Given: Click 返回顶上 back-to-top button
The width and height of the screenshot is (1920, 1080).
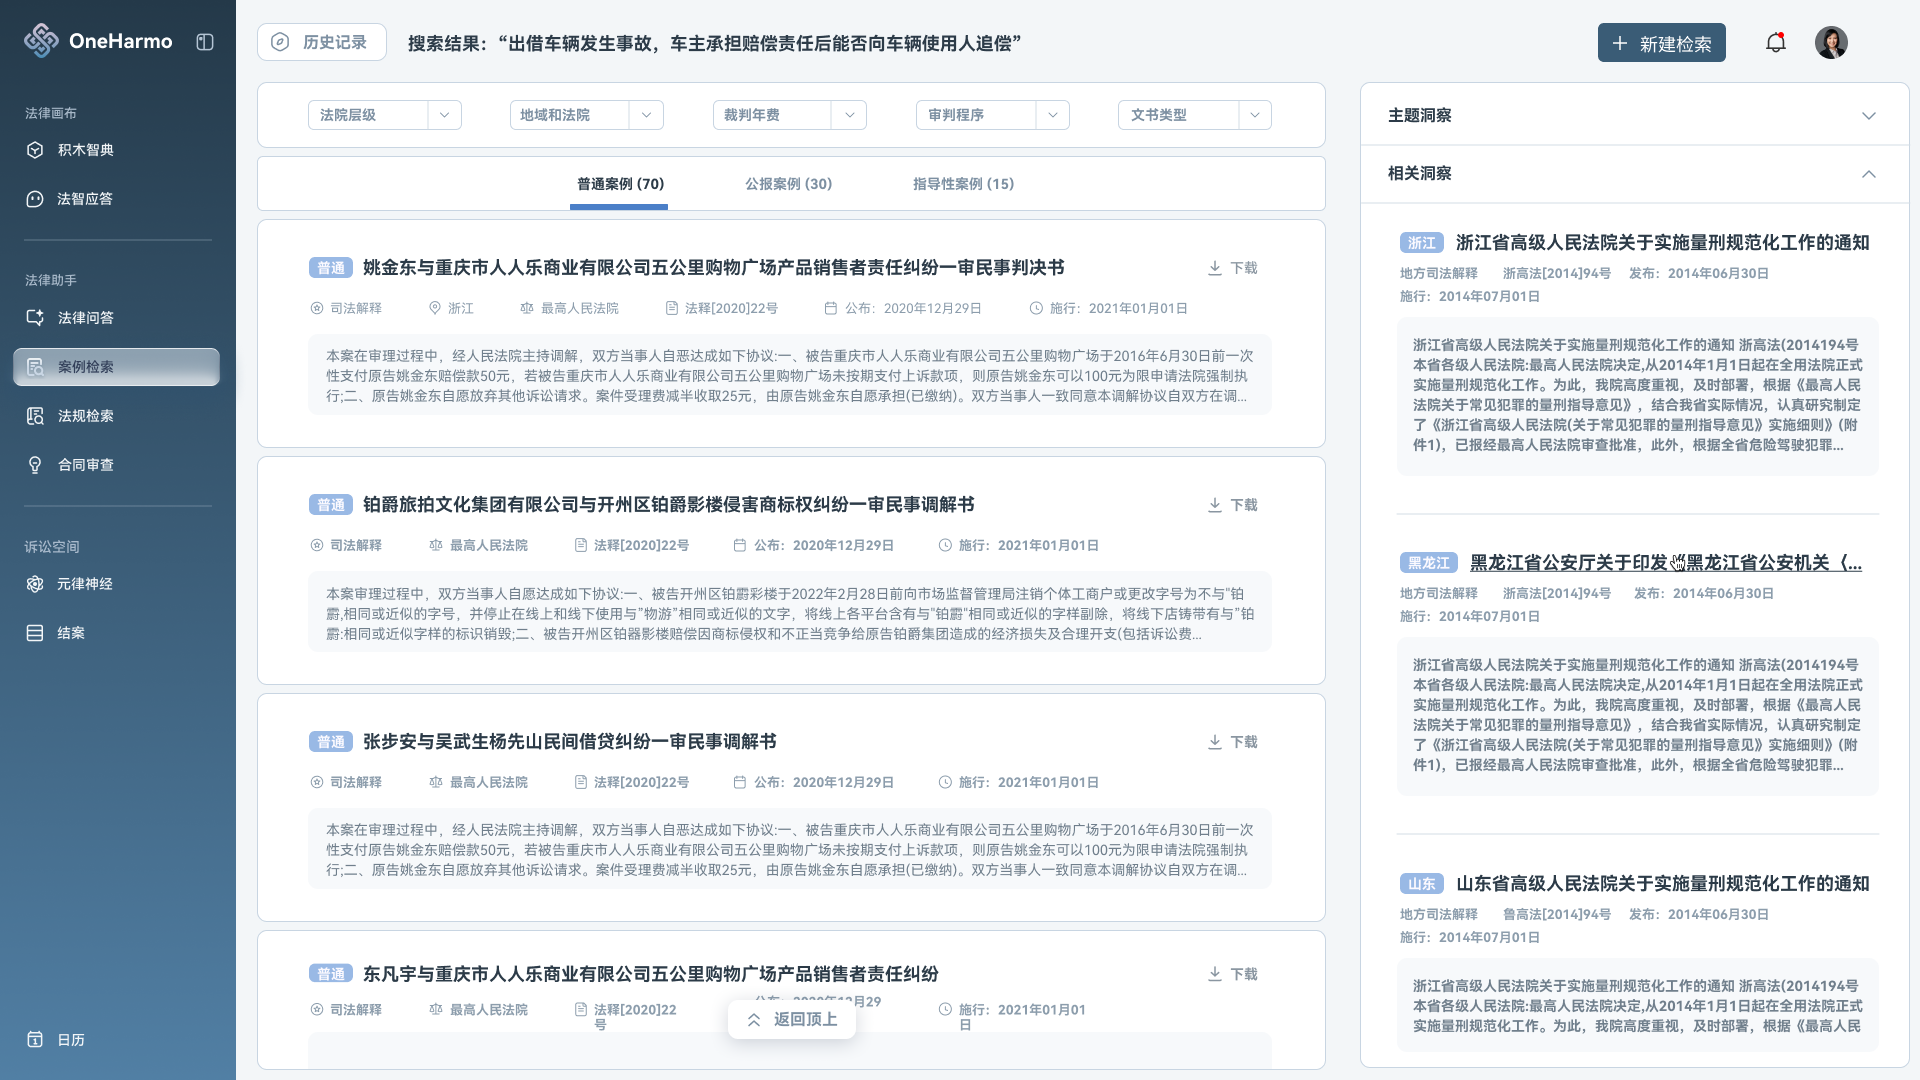Looking at the screenshot, I should 792,1020.
